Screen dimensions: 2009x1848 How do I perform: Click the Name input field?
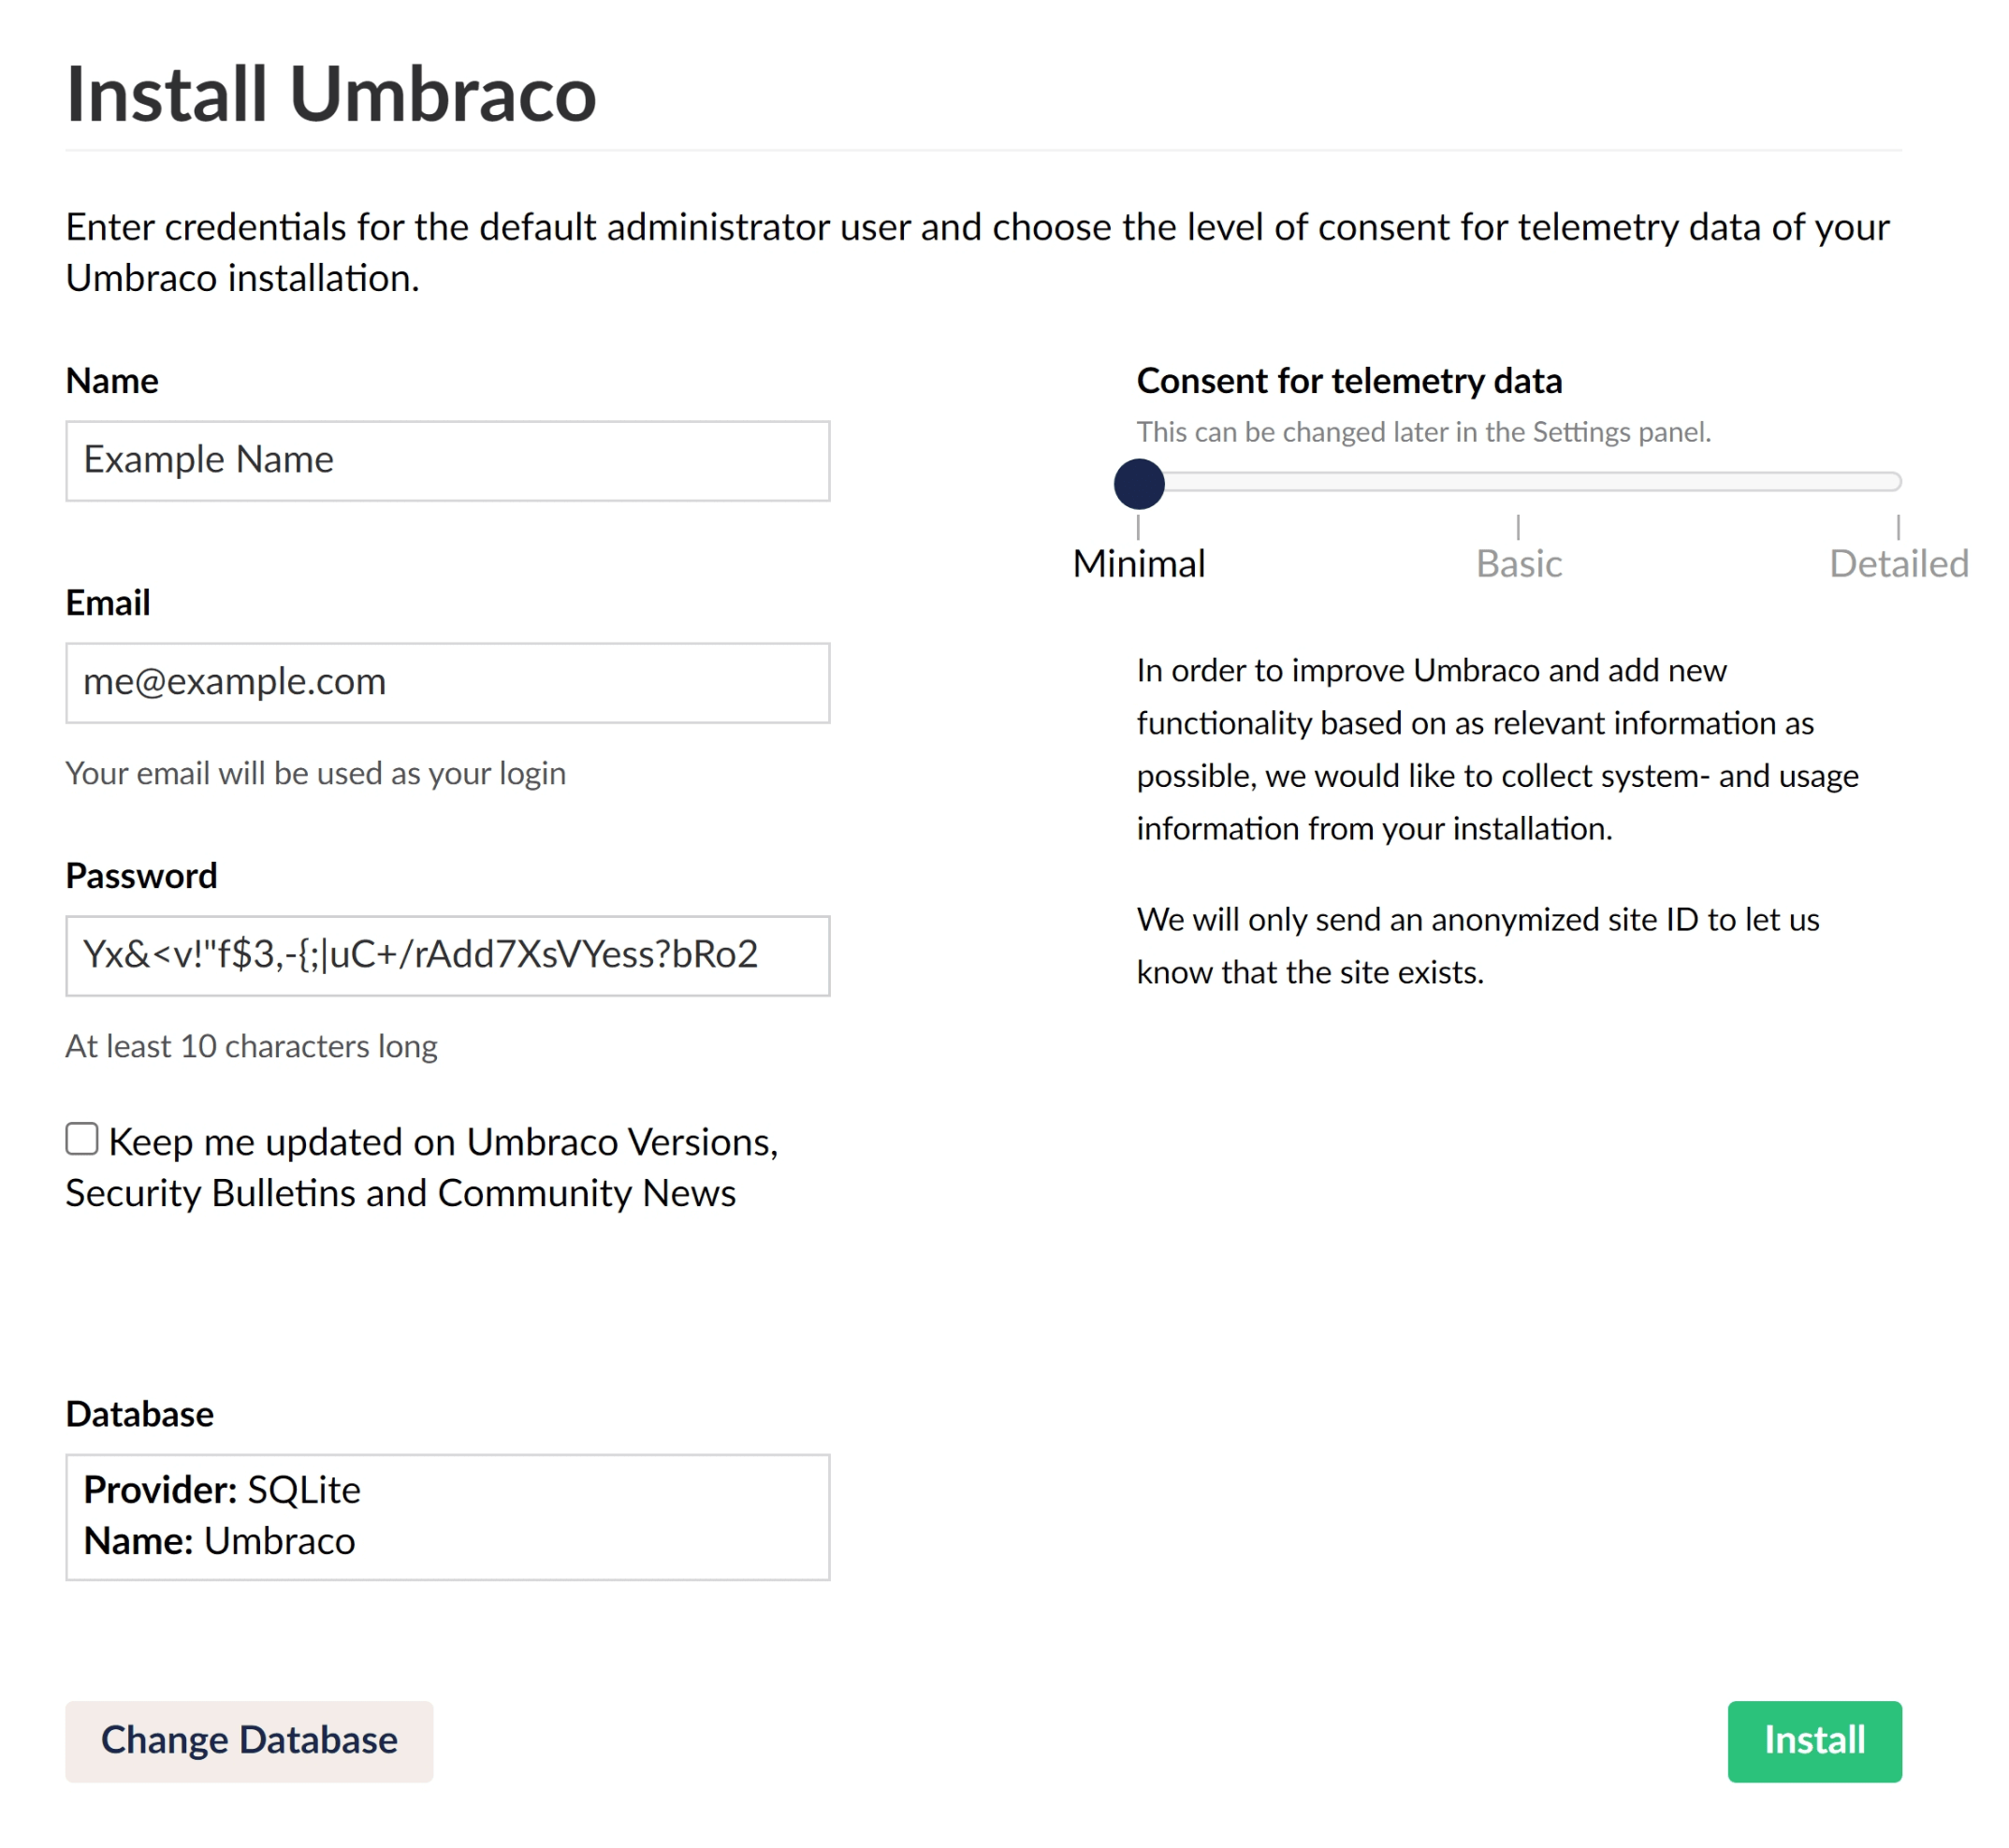[447, 460]
